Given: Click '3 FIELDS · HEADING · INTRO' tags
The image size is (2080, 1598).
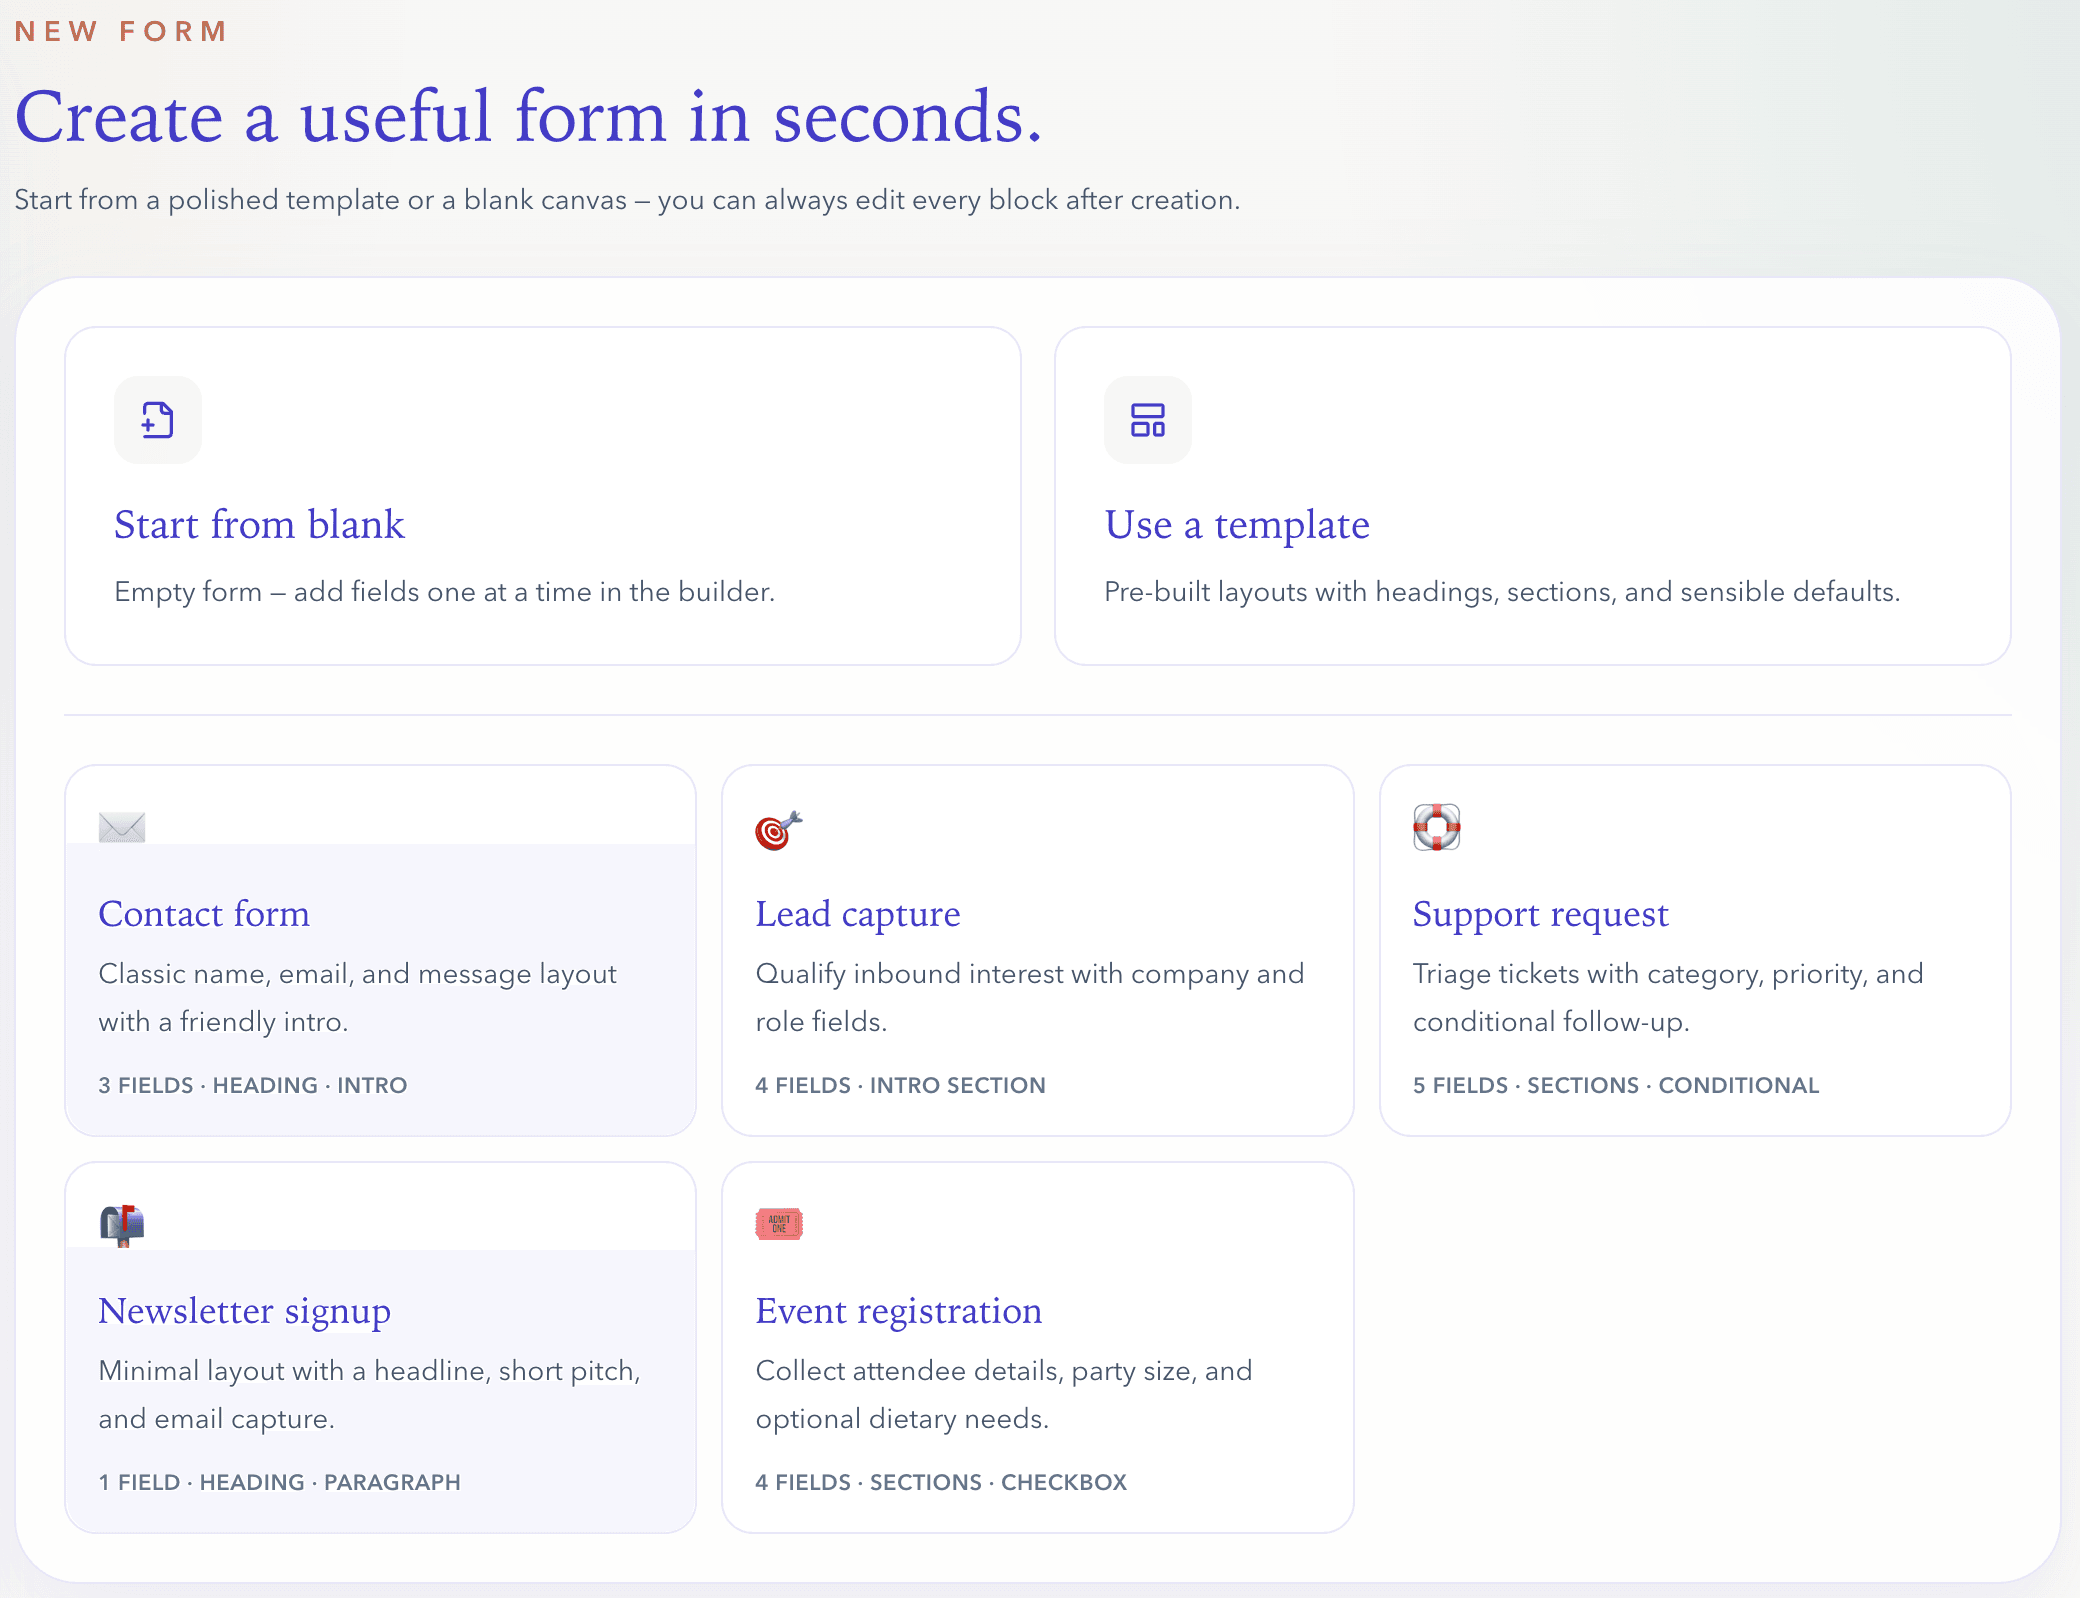Looking at the screenshot, I should (x=253, y=1085).
